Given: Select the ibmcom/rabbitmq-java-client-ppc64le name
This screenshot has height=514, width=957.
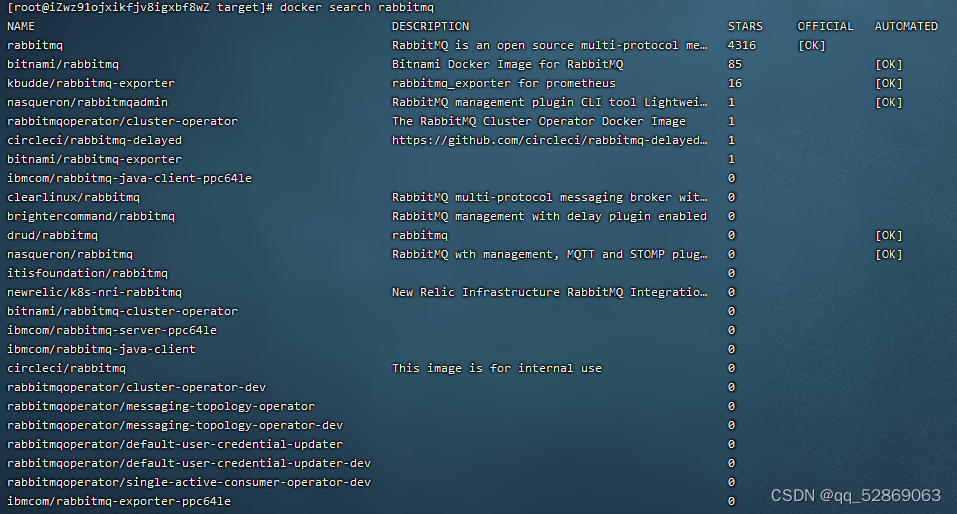Looking at the screenshot, I should click(129, 178).
